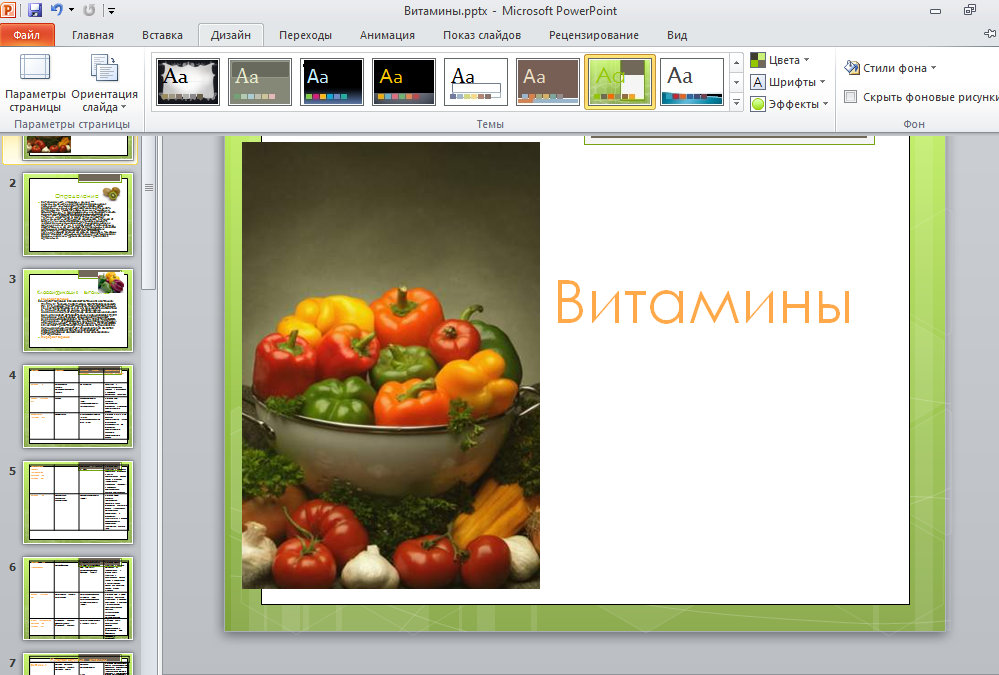Select the Дизайн tab
This screenshot has height=675, width=999.
[x=231, y=35]
